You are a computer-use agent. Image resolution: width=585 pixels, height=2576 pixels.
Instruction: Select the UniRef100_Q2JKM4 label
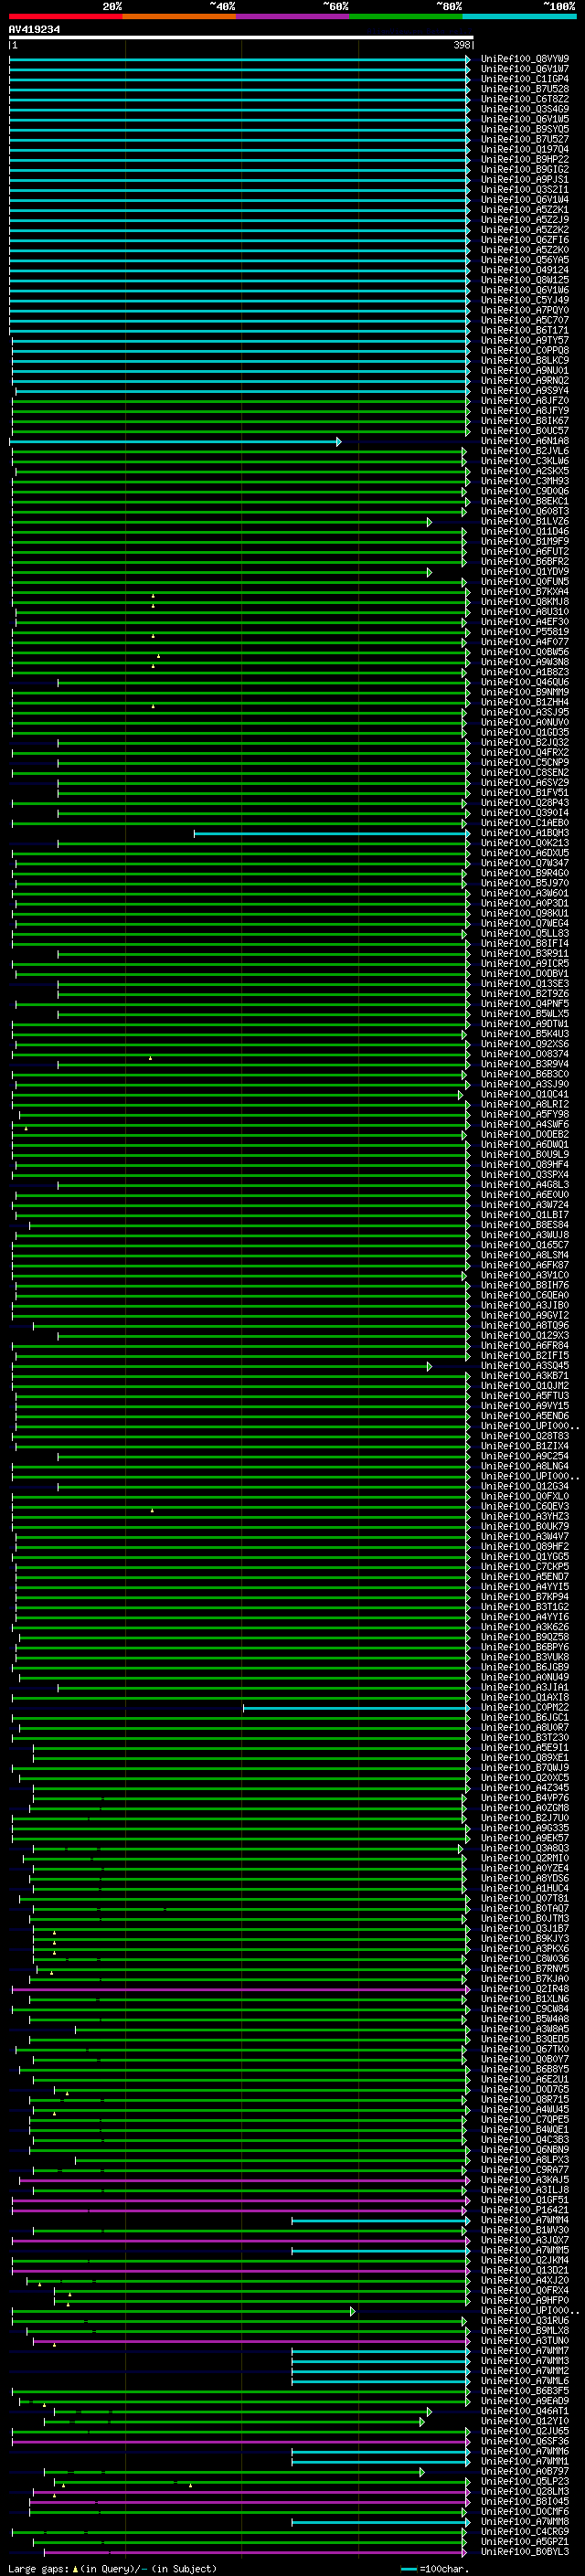tap(525, 2259)
